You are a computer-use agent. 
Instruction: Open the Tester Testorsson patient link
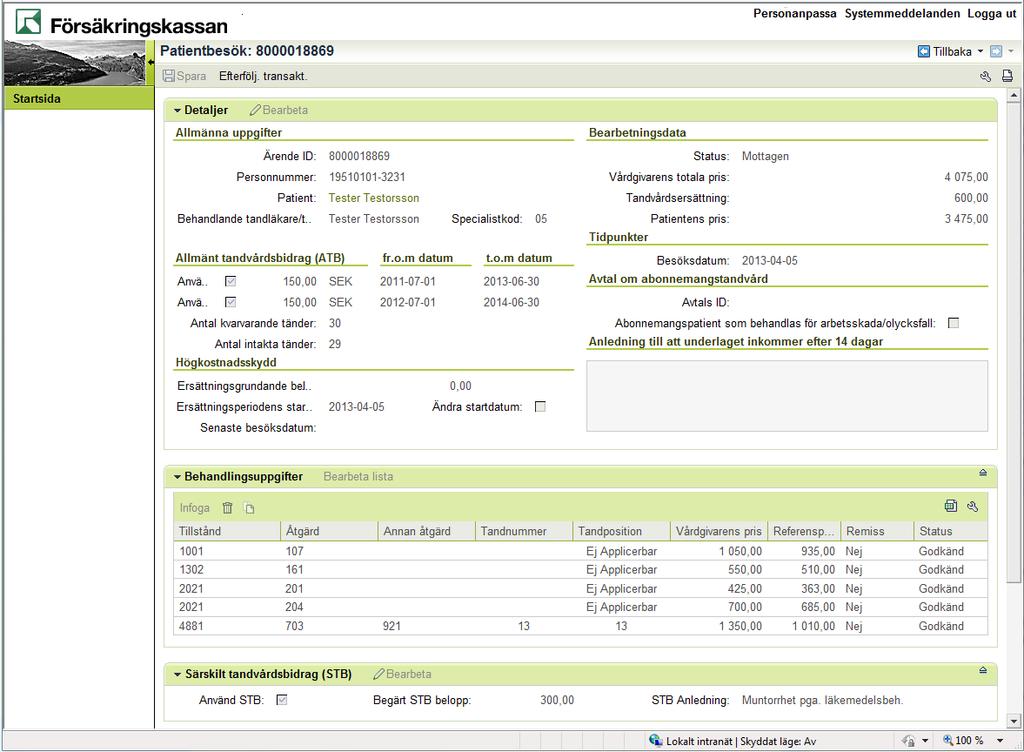tap(374, 198)
